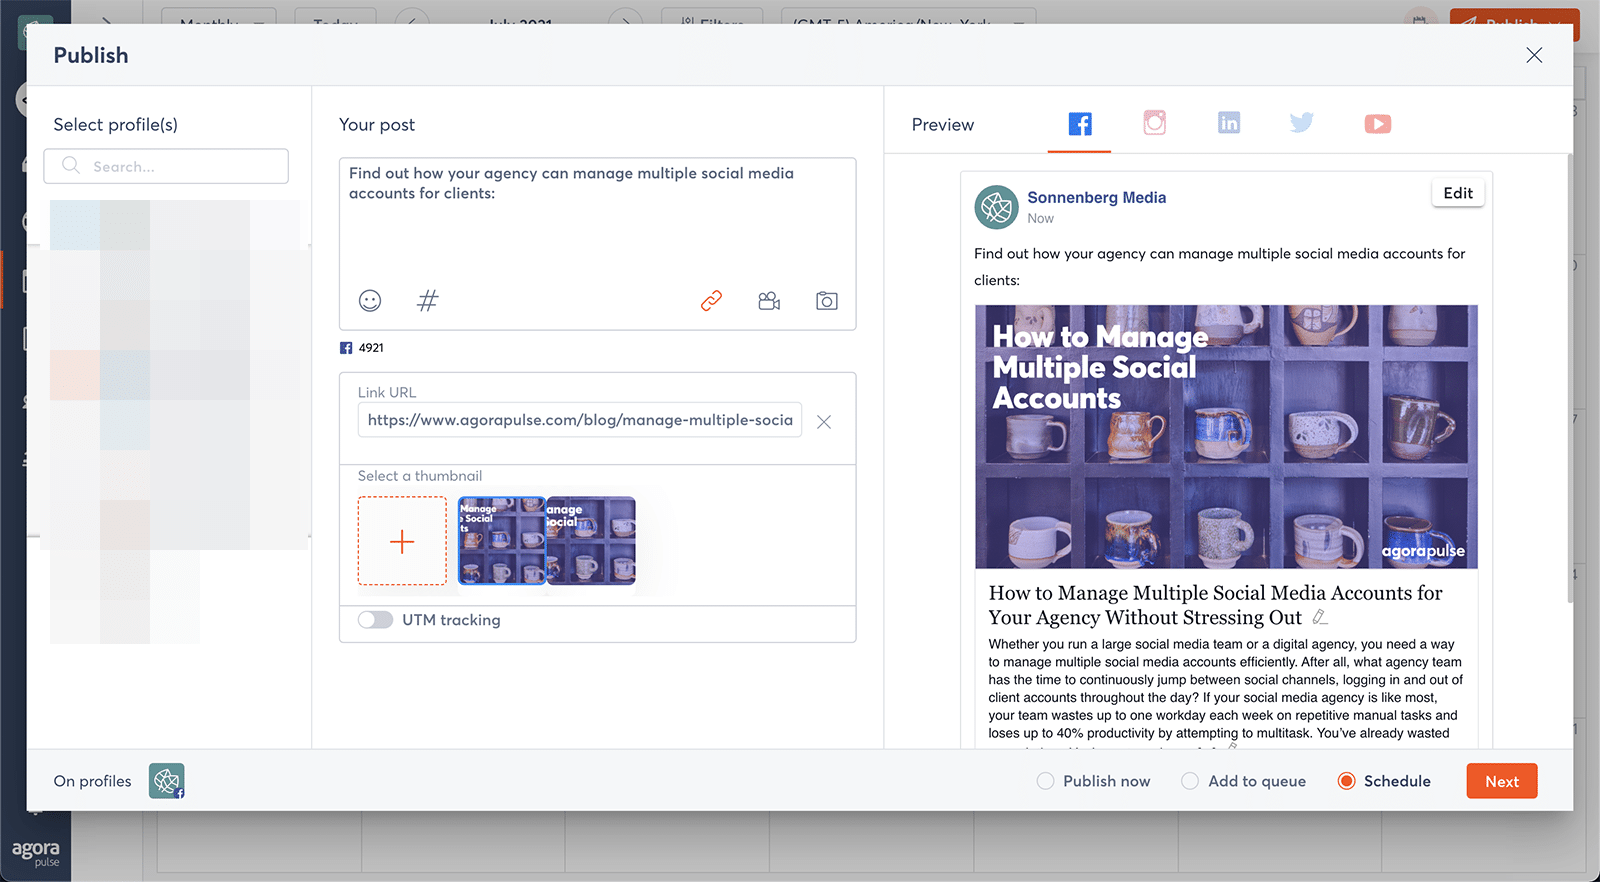This screenshot has height=882, width=1600.
Task: Open the emoji picker in post editor
Action: 370,301
